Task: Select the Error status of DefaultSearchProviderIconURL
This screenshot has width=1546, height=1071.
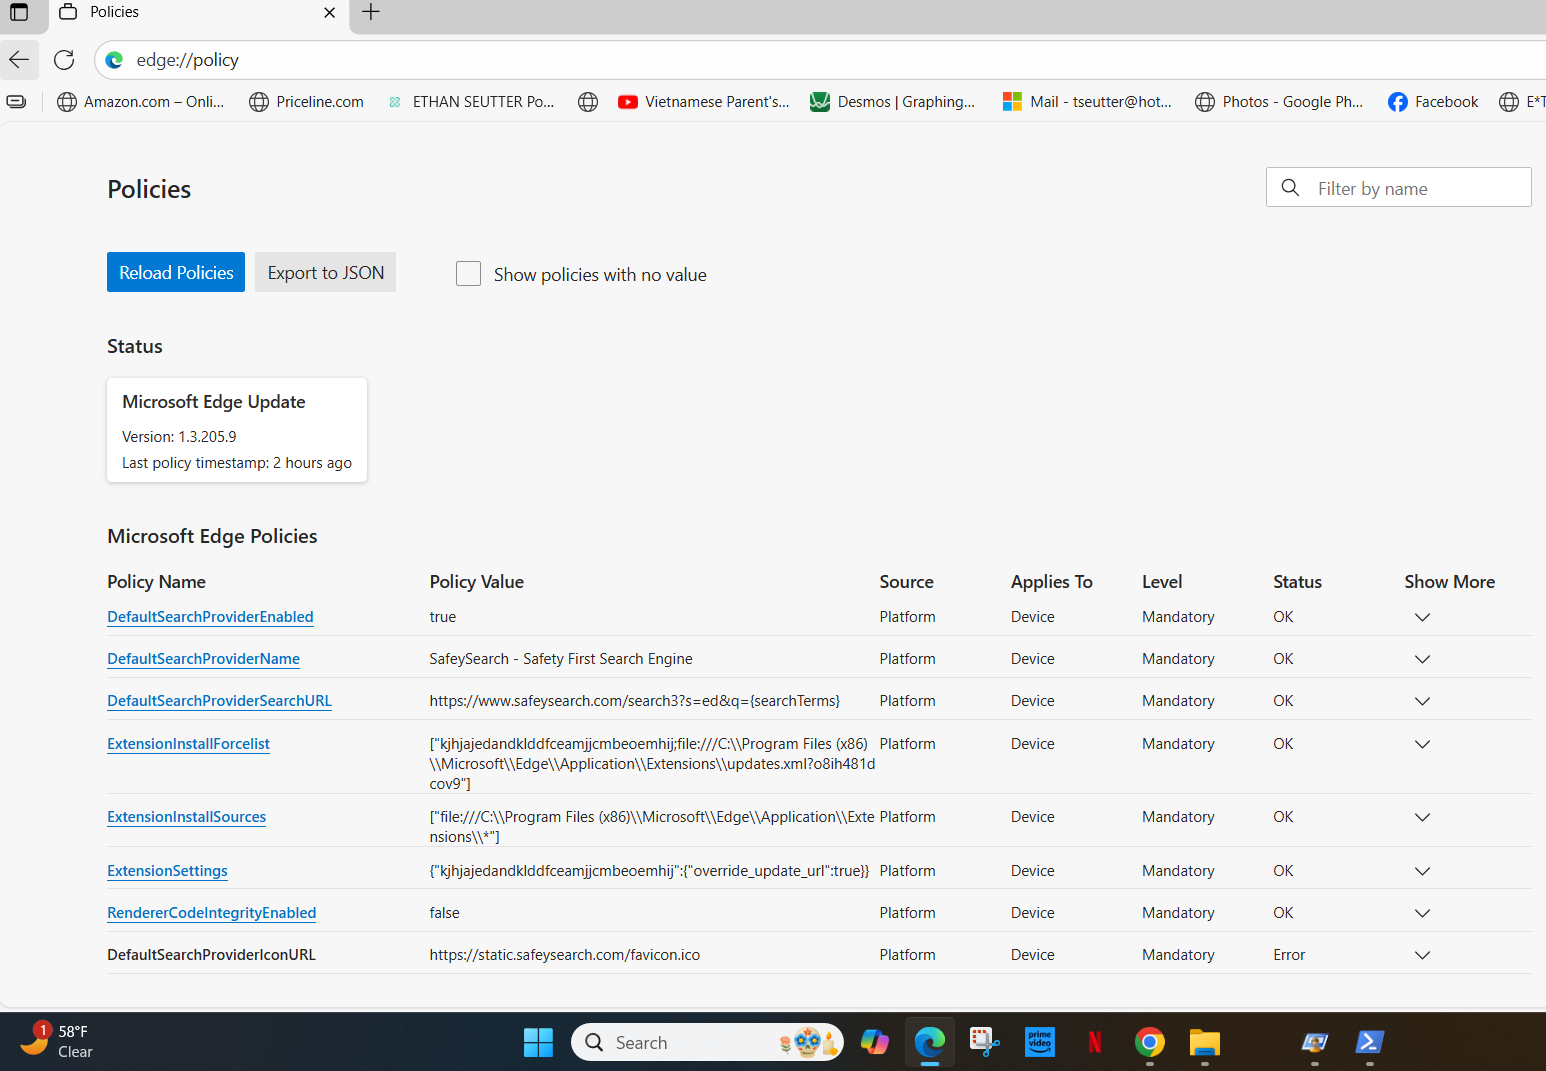Action: 1289,955
